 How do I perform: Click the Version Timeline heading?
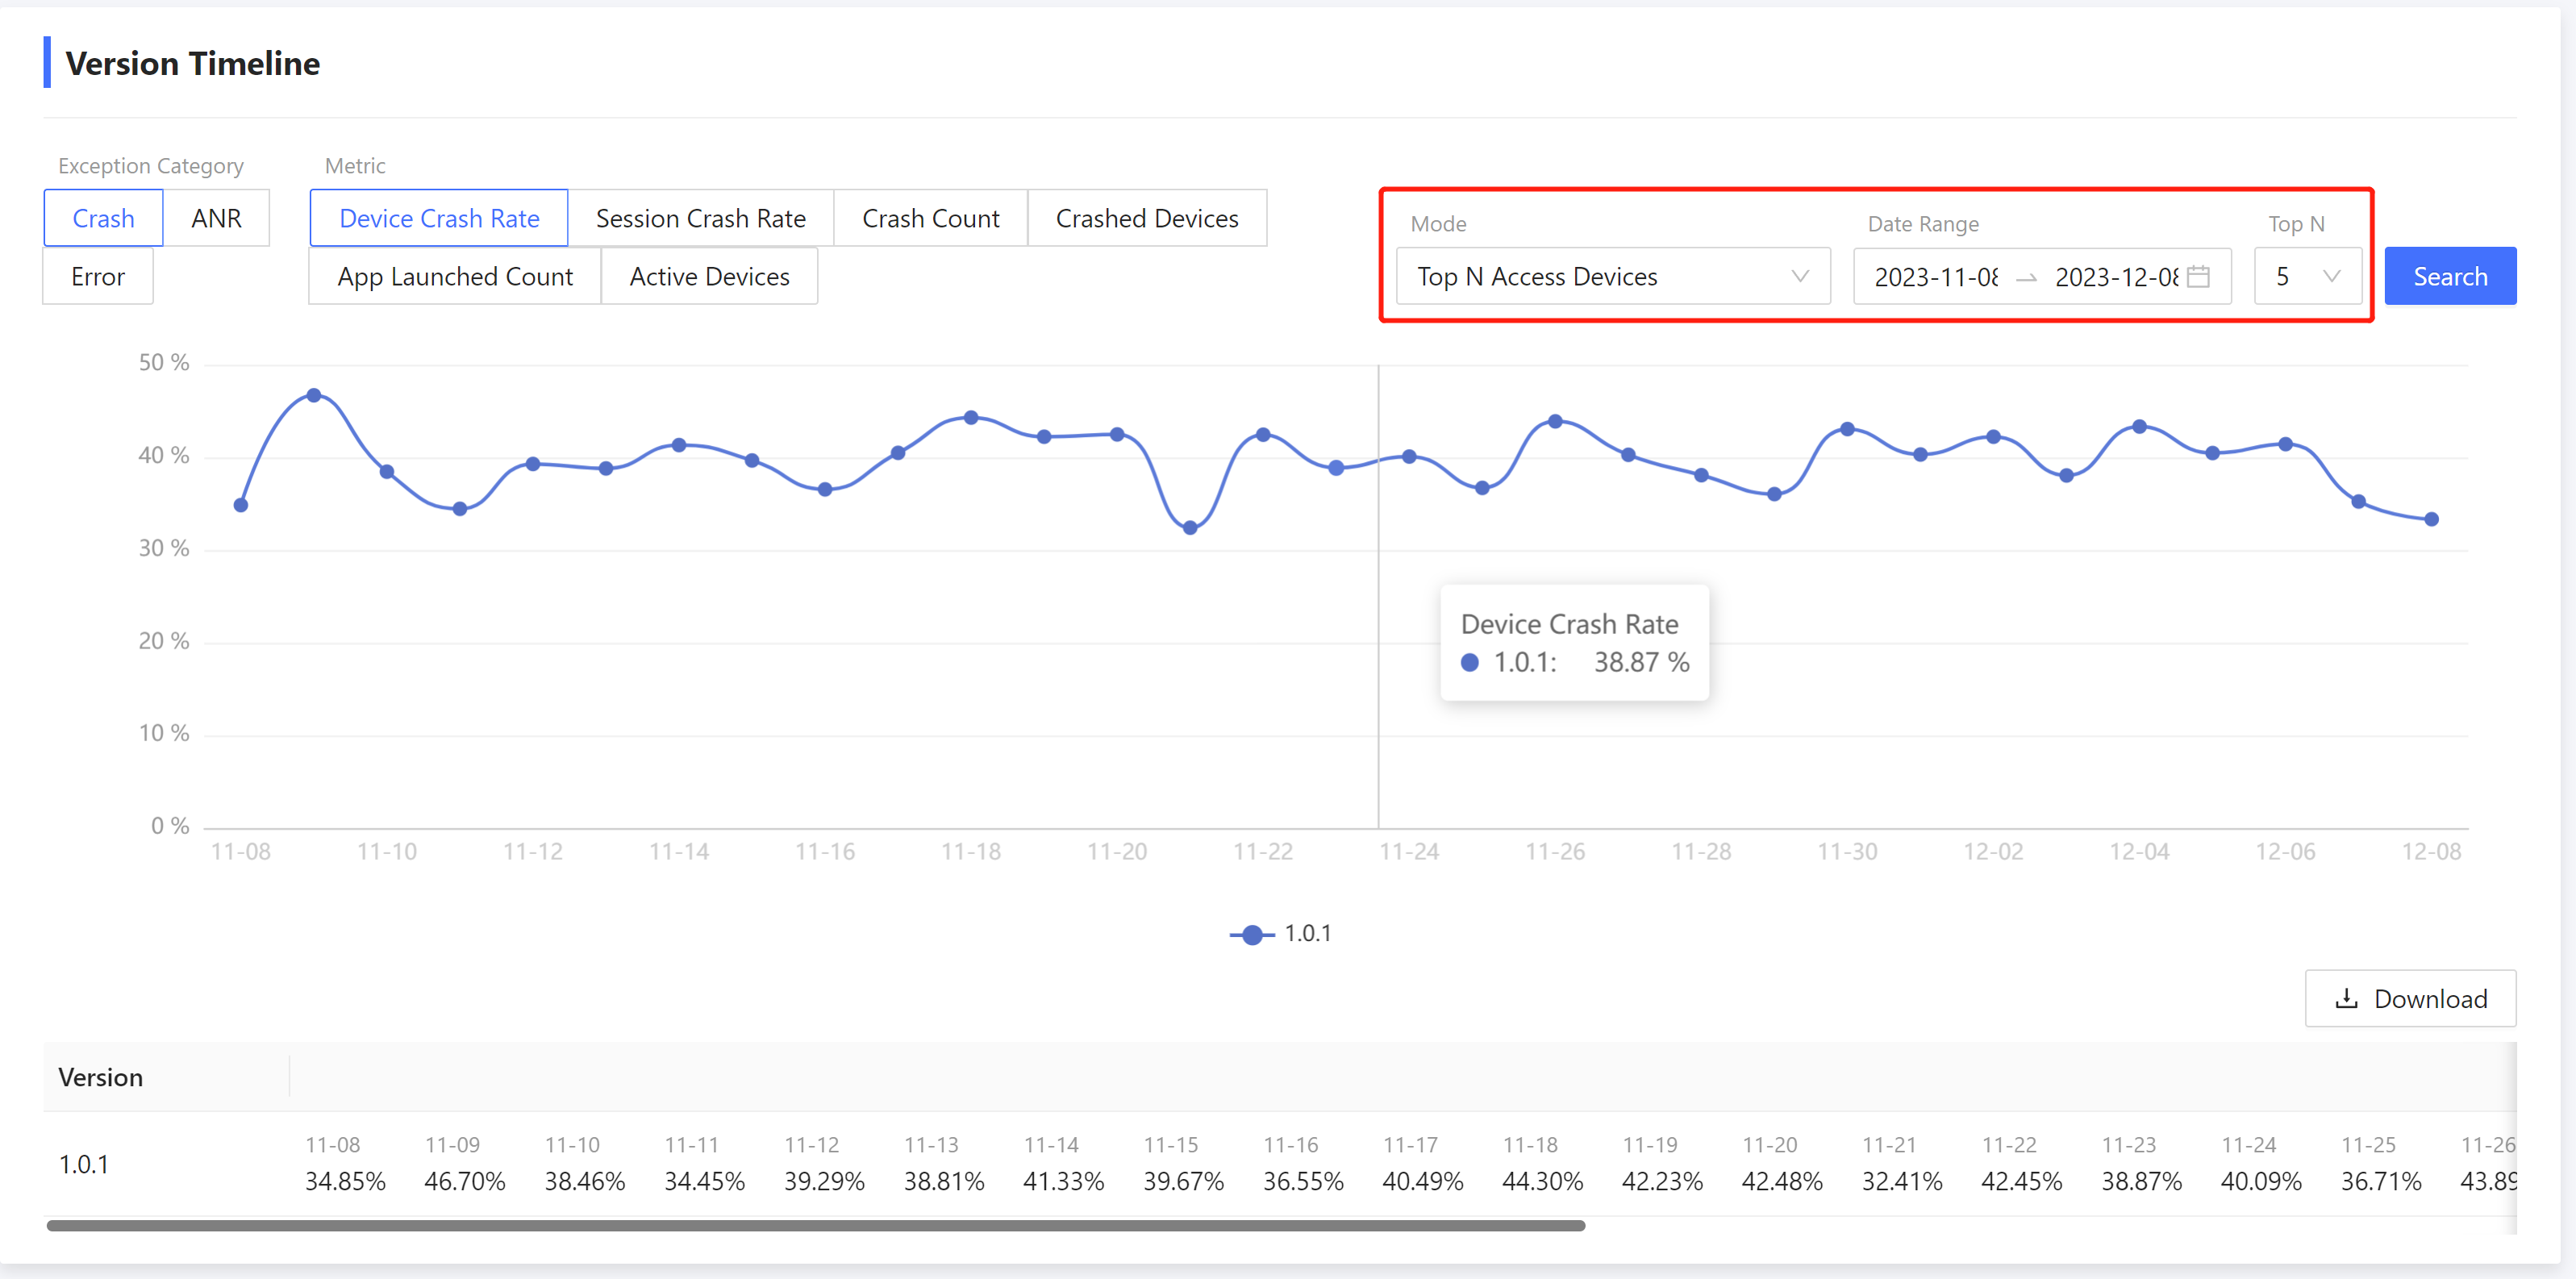point(193,63)
